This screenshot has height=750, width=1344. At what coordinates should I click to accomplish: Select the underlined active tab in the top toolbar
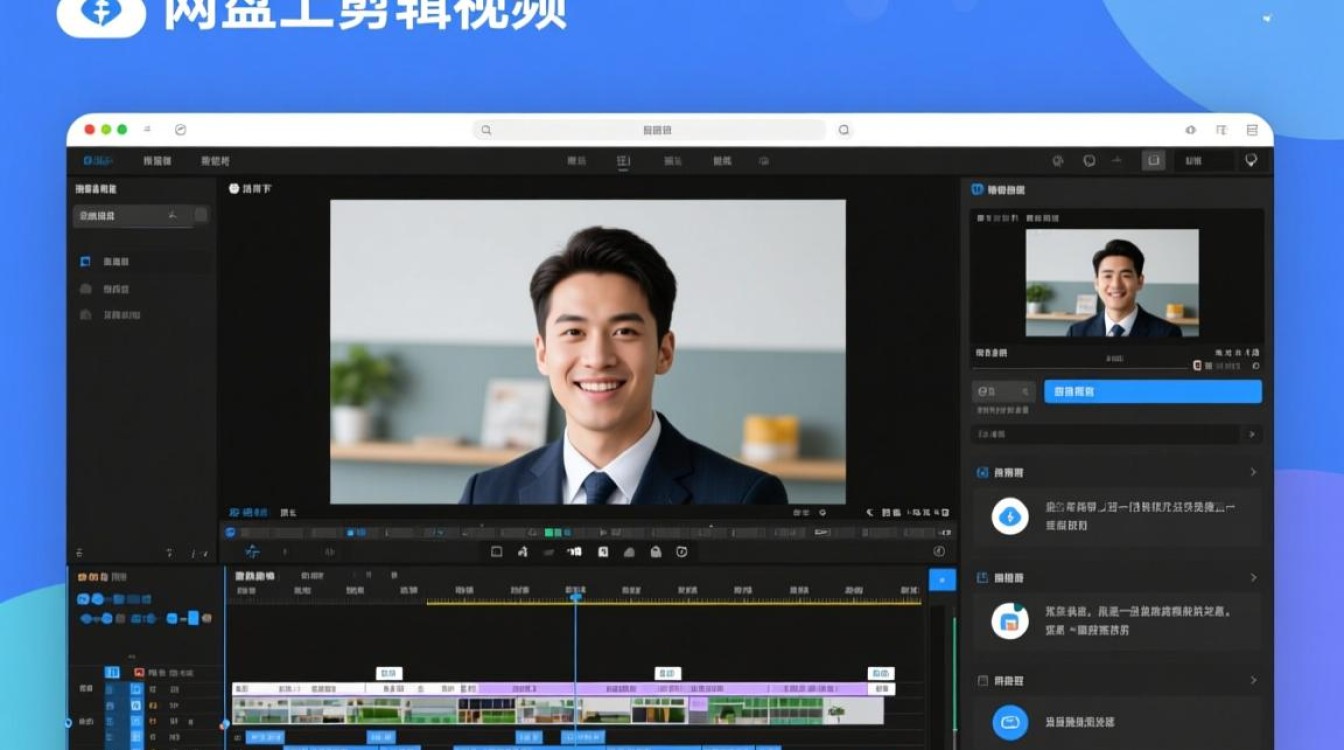pyautogui.click(x=623, y=161)
